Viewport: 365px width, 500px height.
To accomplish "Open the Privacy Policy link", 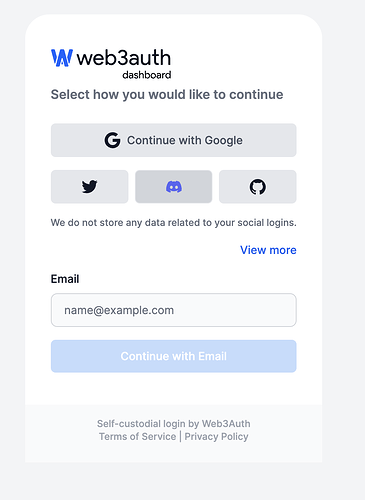I will 216,436.
